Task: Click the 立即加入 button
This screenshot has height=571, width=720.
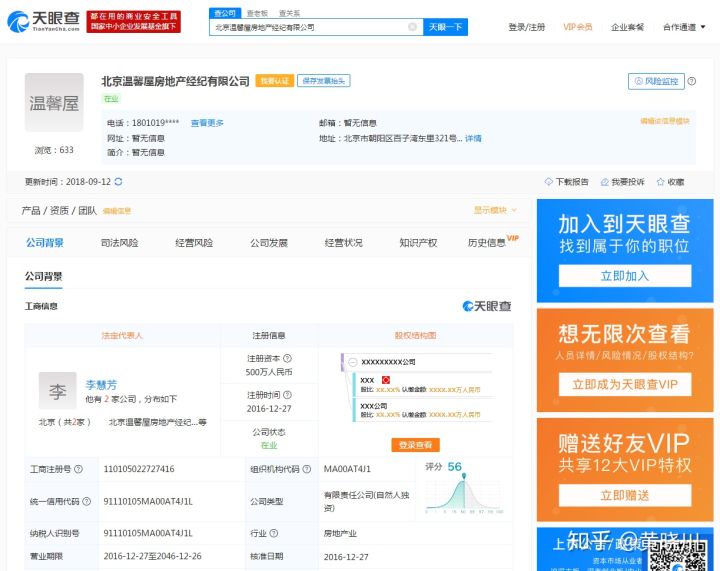Action: (x=625, y=276)
